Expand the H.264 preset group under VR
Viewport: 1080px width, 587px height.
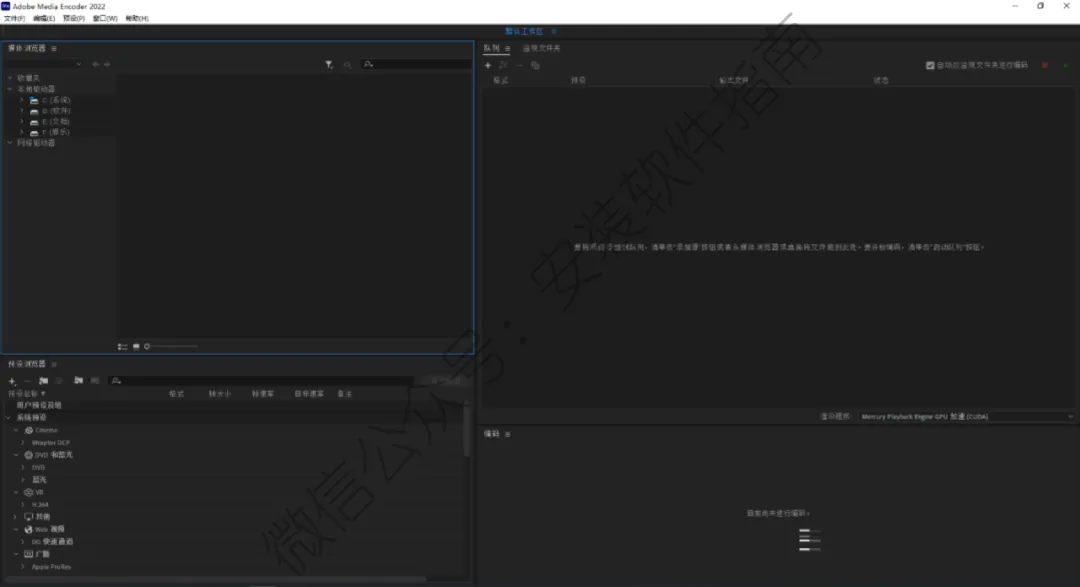pos(23,504)
